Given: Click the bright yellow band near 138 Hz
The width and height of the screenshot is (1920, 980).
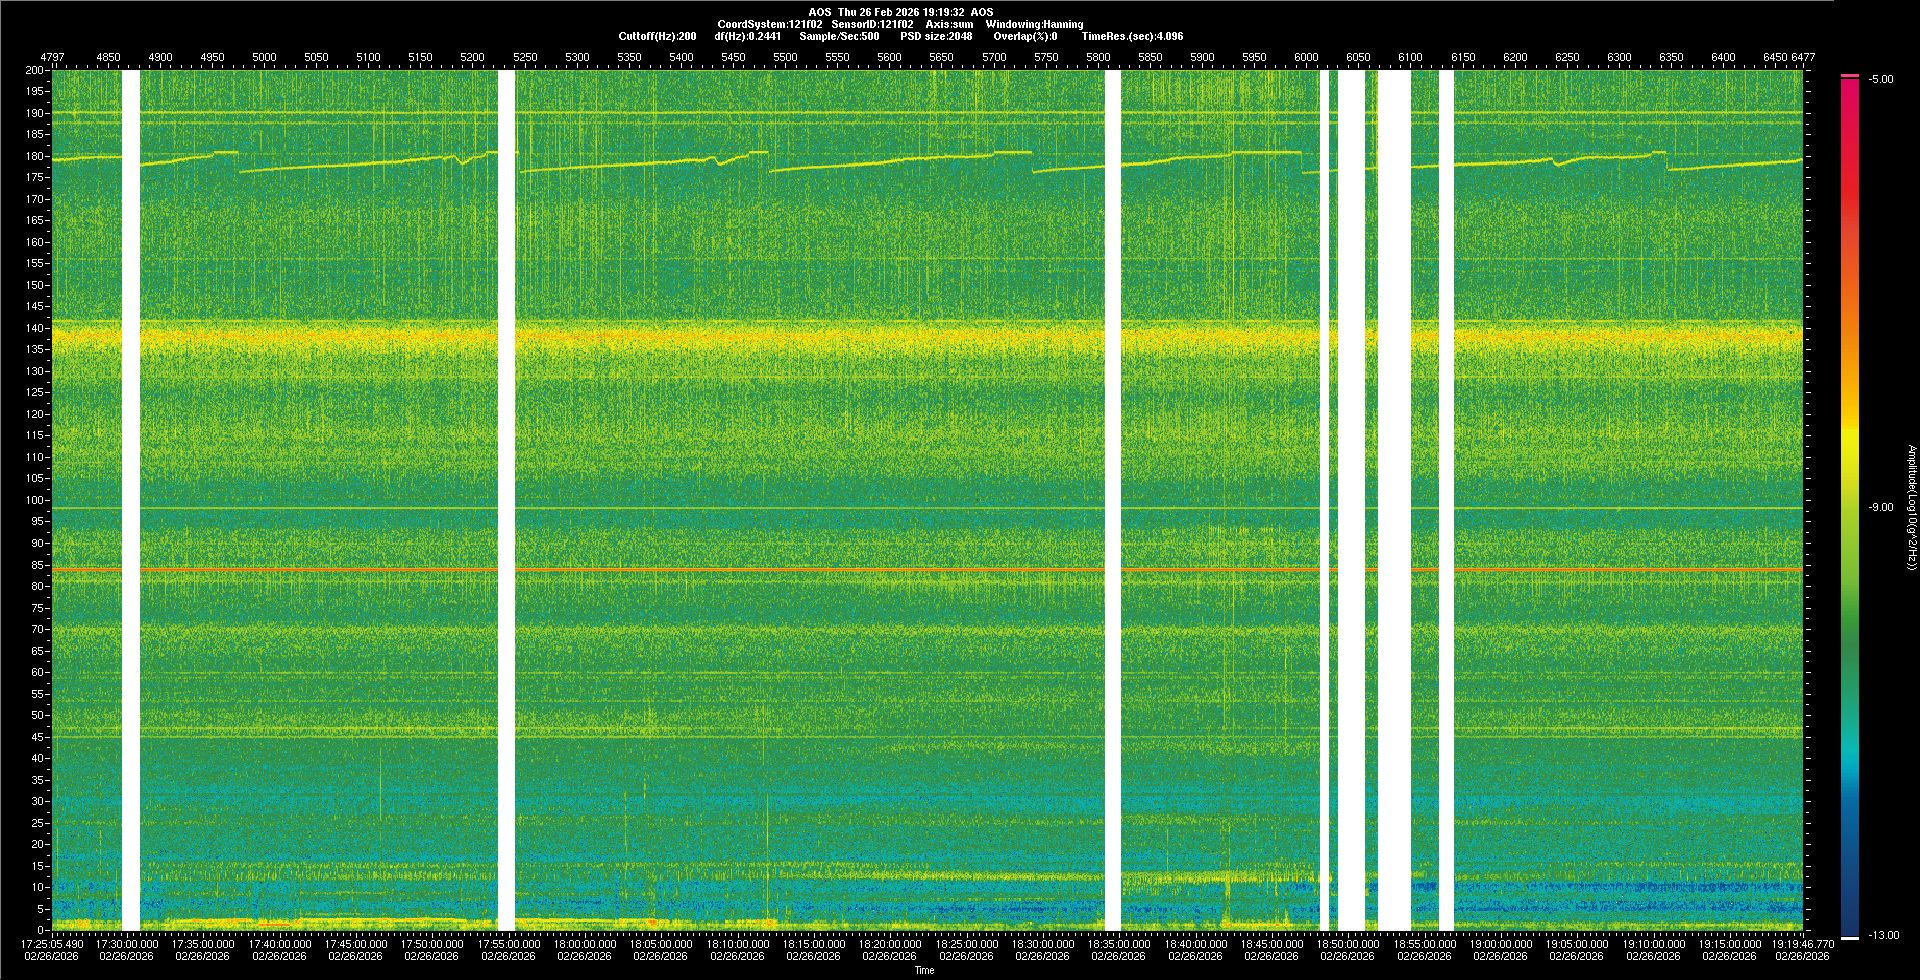Looking at the screenshot, I should [800, 337].
